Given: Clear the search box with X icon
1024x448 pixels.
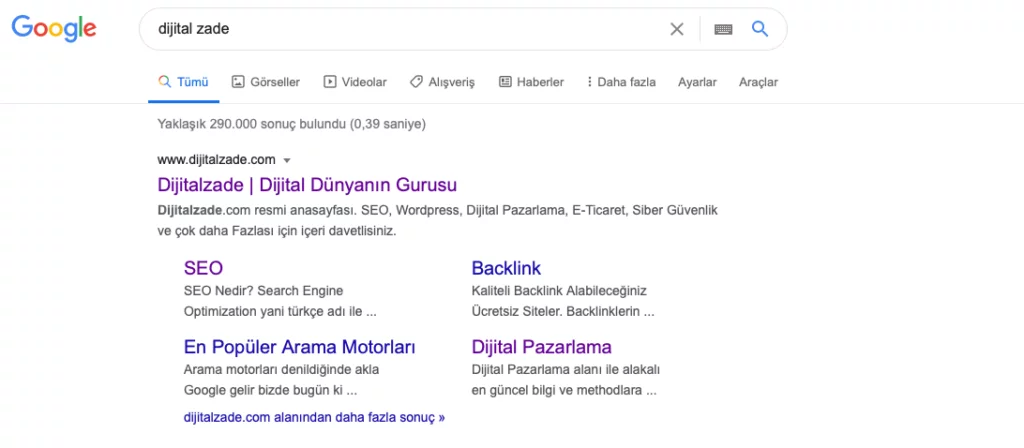Looking at the screenshot, I should 677,29.
